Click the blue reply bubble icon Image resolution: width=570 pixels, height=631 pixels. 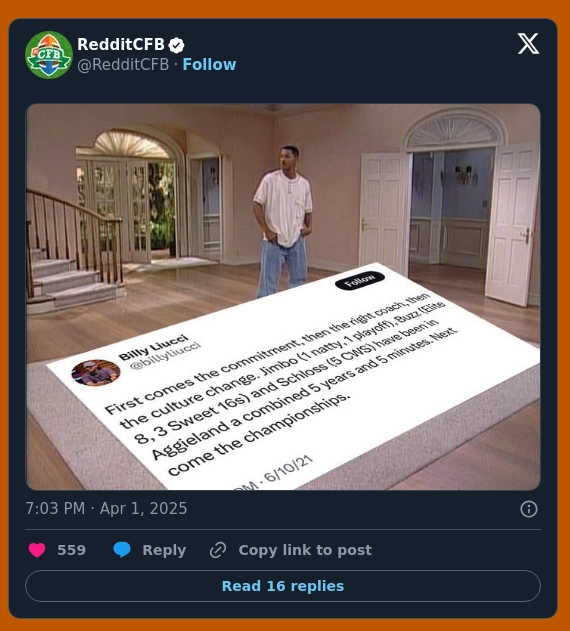[x=122, y=550]
